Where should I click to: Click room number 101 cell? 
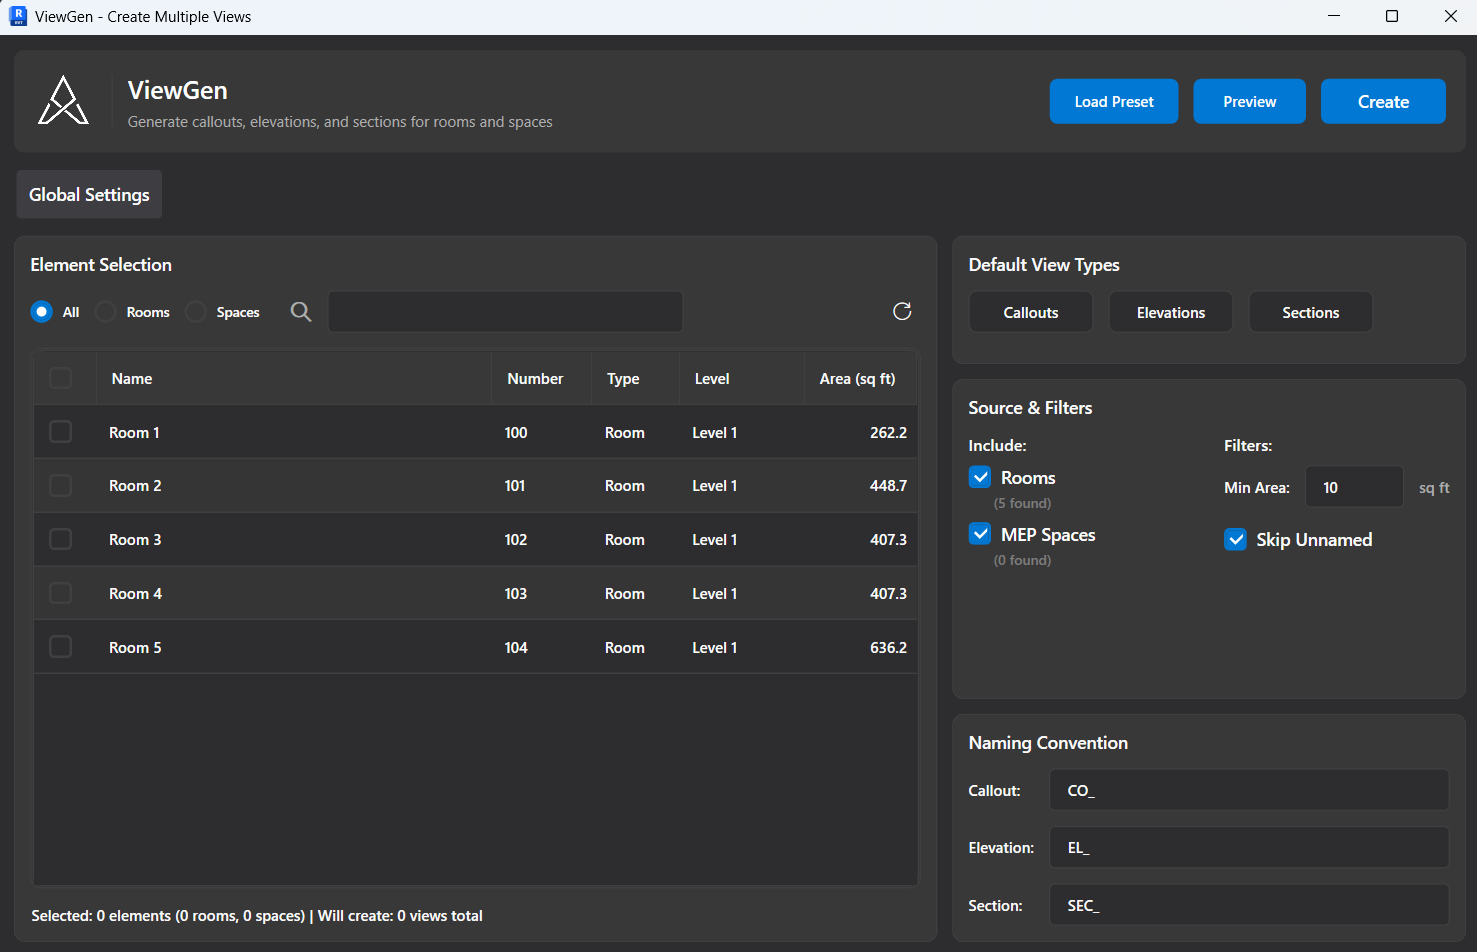pos(515,486)
